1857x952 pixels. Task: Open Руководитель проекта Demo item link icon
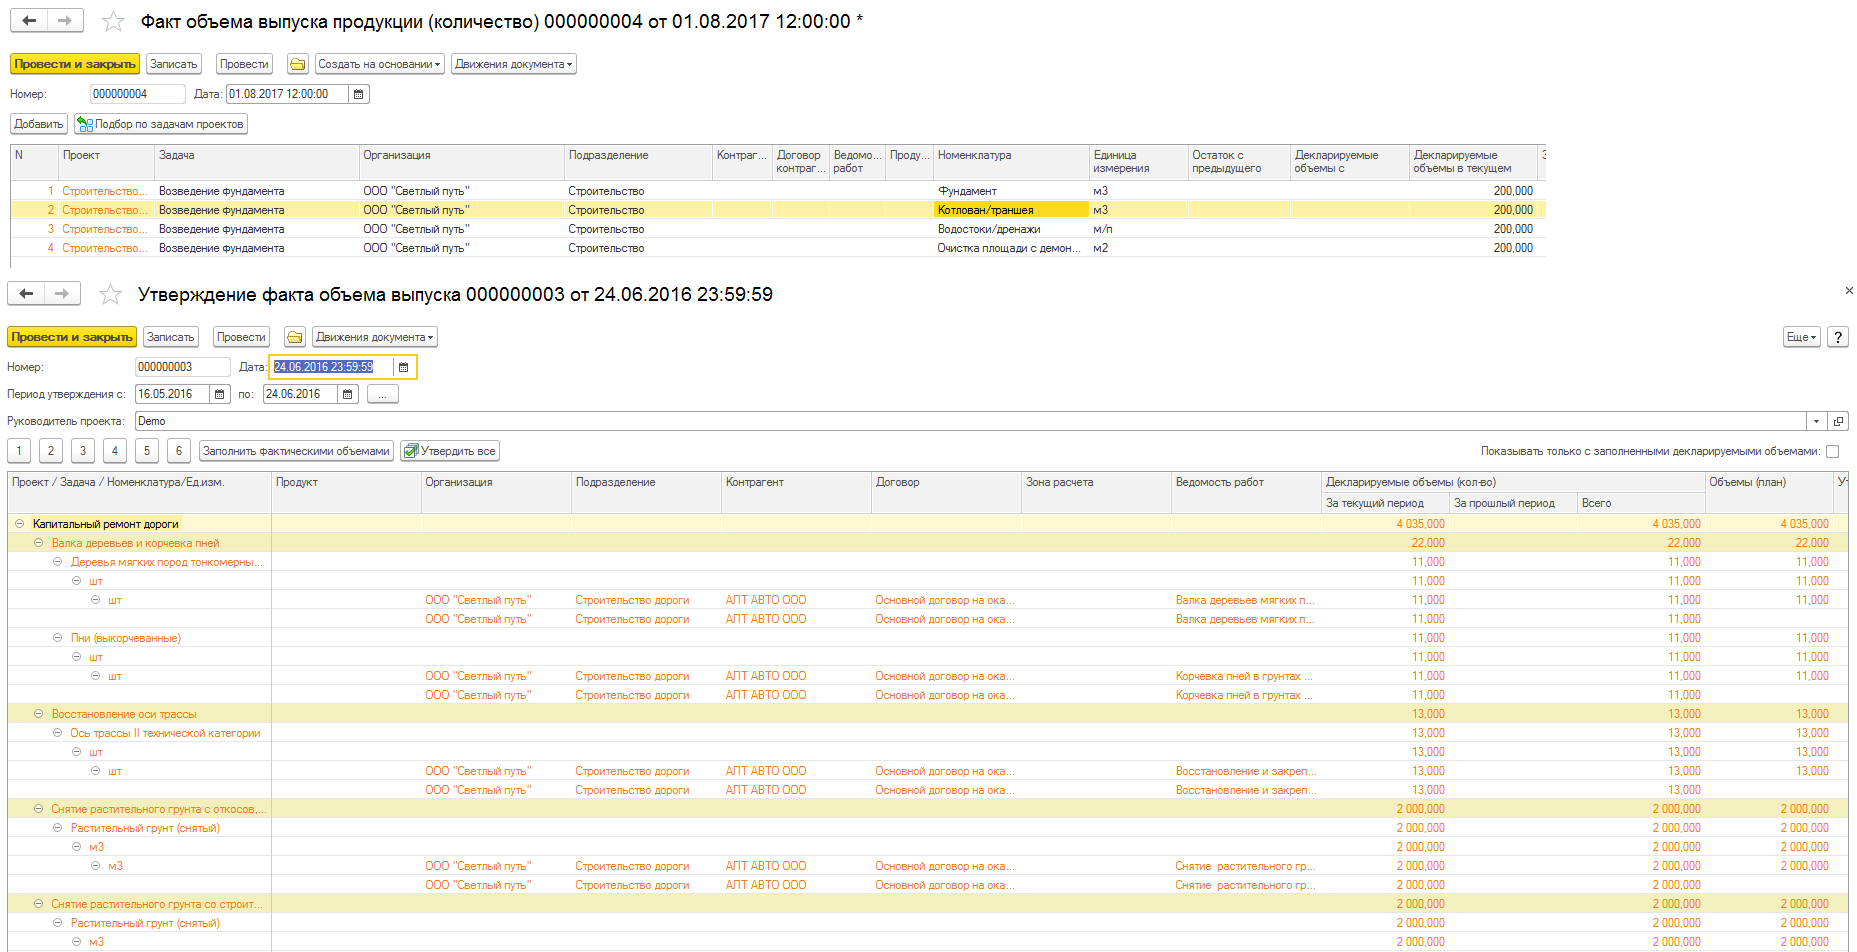point(1838,421)
